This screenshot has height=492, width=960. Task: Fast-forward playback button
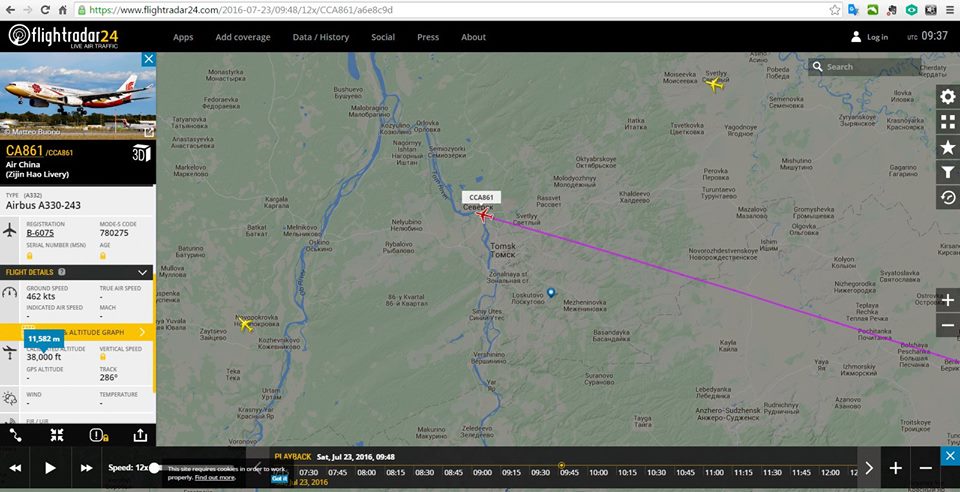(86, 468)
